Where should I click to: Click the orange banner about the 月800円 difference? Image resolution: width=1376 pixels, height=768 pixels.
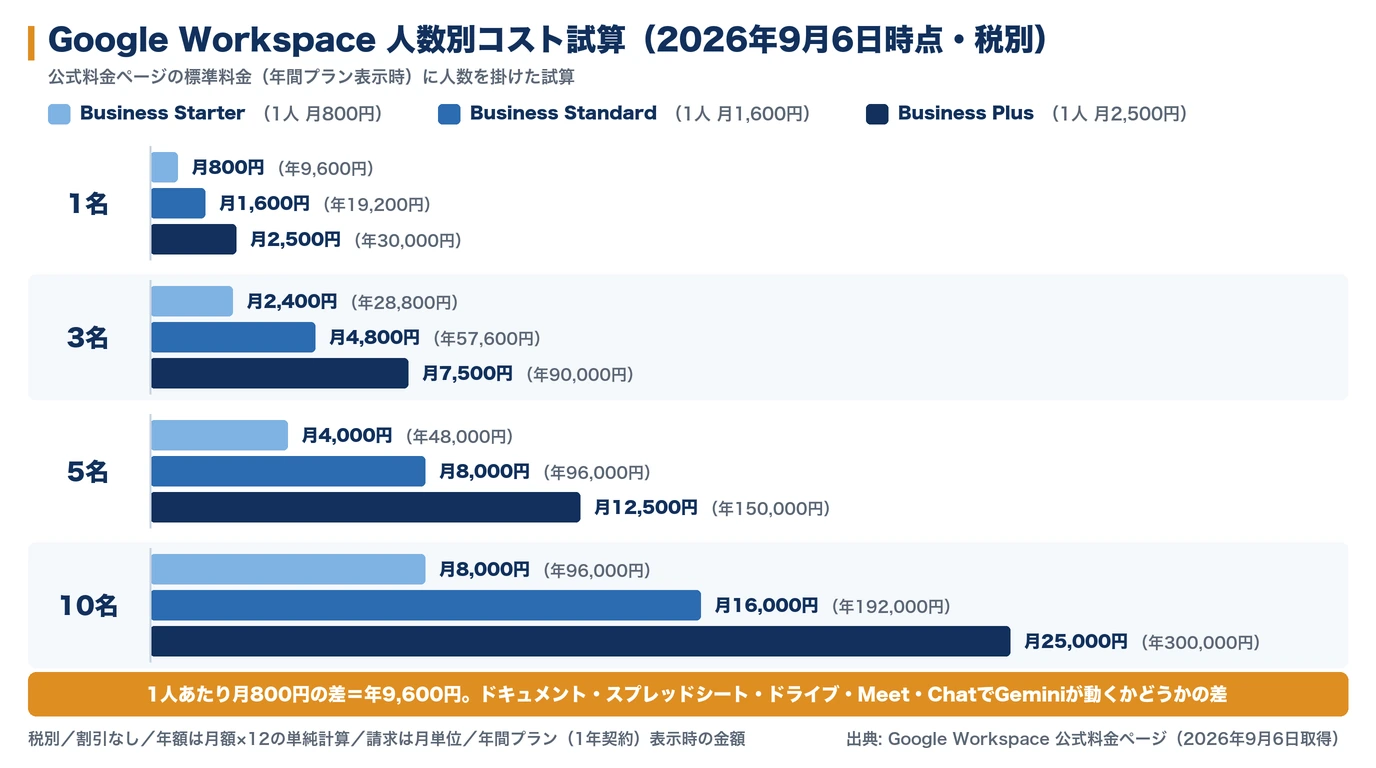[x=688, y=694]
